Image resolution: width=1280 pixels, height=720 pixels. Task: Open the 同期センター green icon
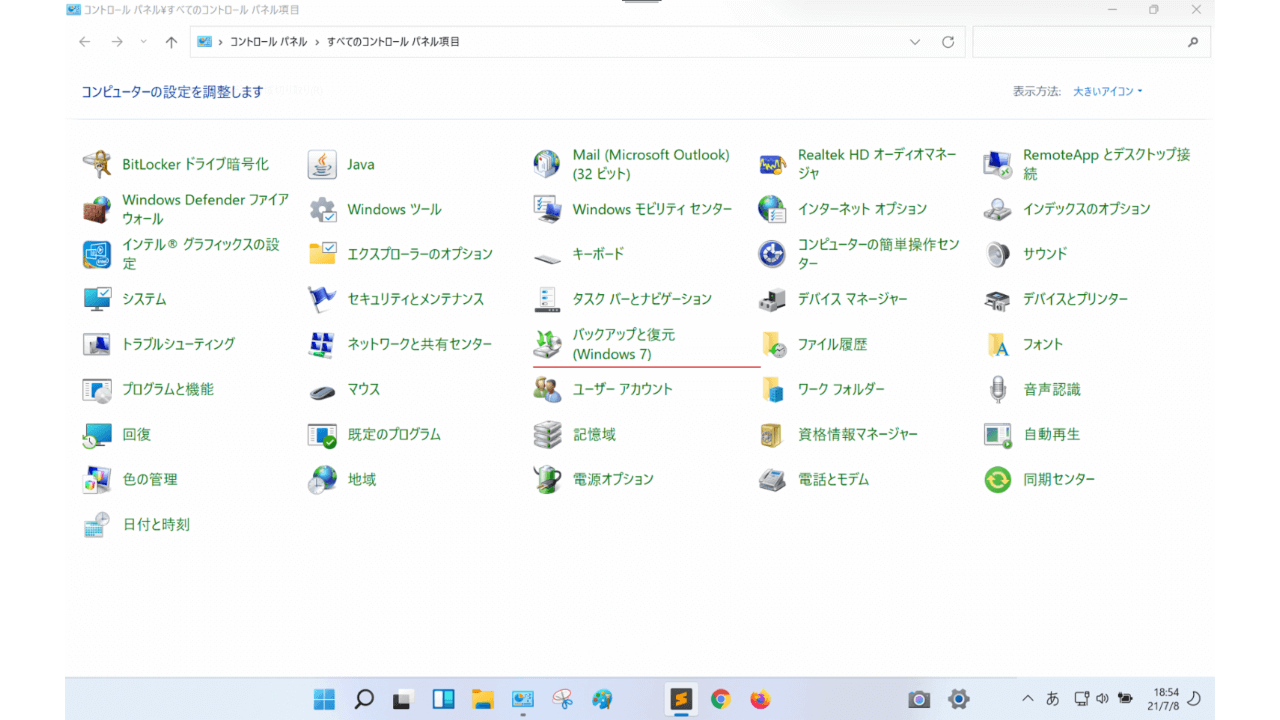998,479
